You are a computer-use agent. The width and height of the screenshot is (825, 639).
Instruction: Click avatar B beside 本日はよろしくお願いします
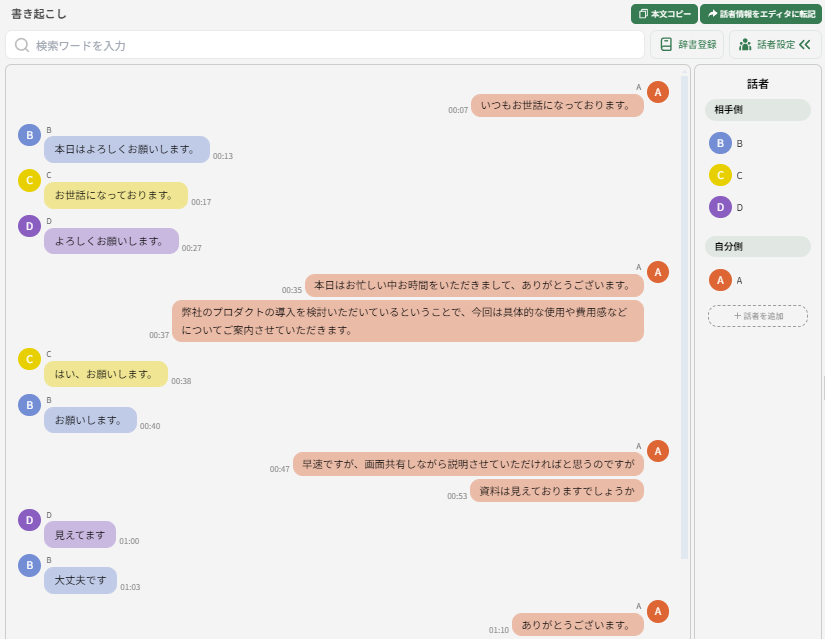(29, 135)
